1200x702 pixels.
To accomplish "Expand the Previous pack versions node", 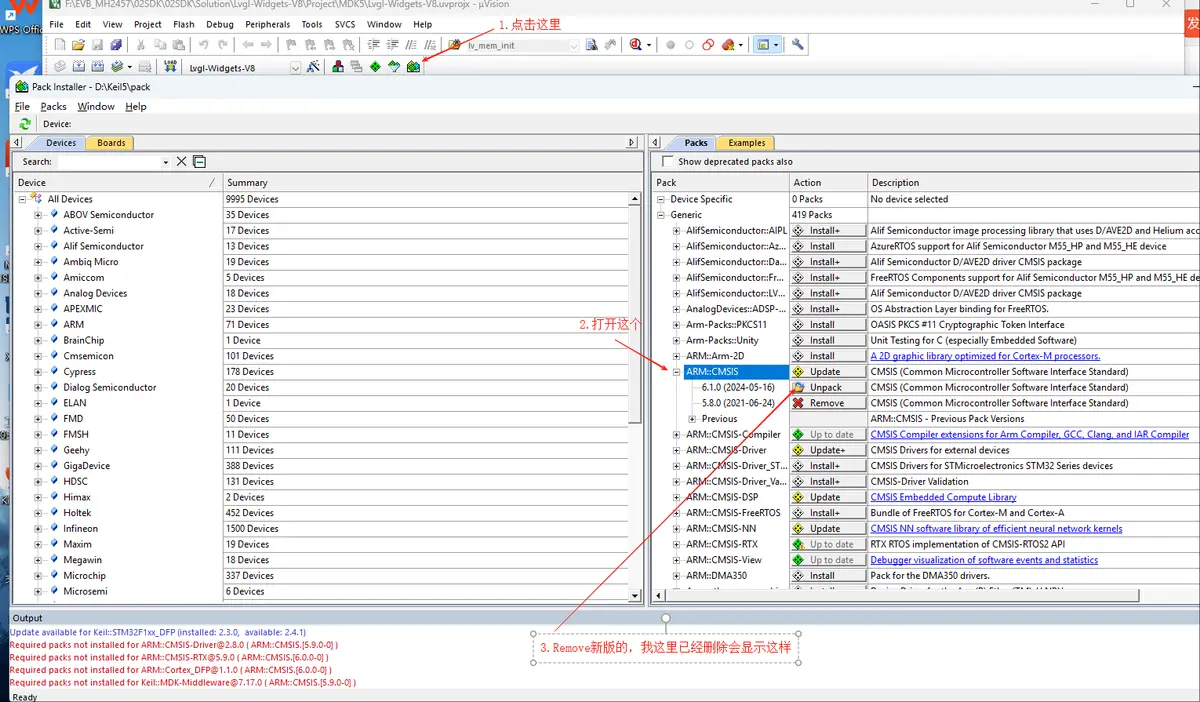I will point(692,419).
